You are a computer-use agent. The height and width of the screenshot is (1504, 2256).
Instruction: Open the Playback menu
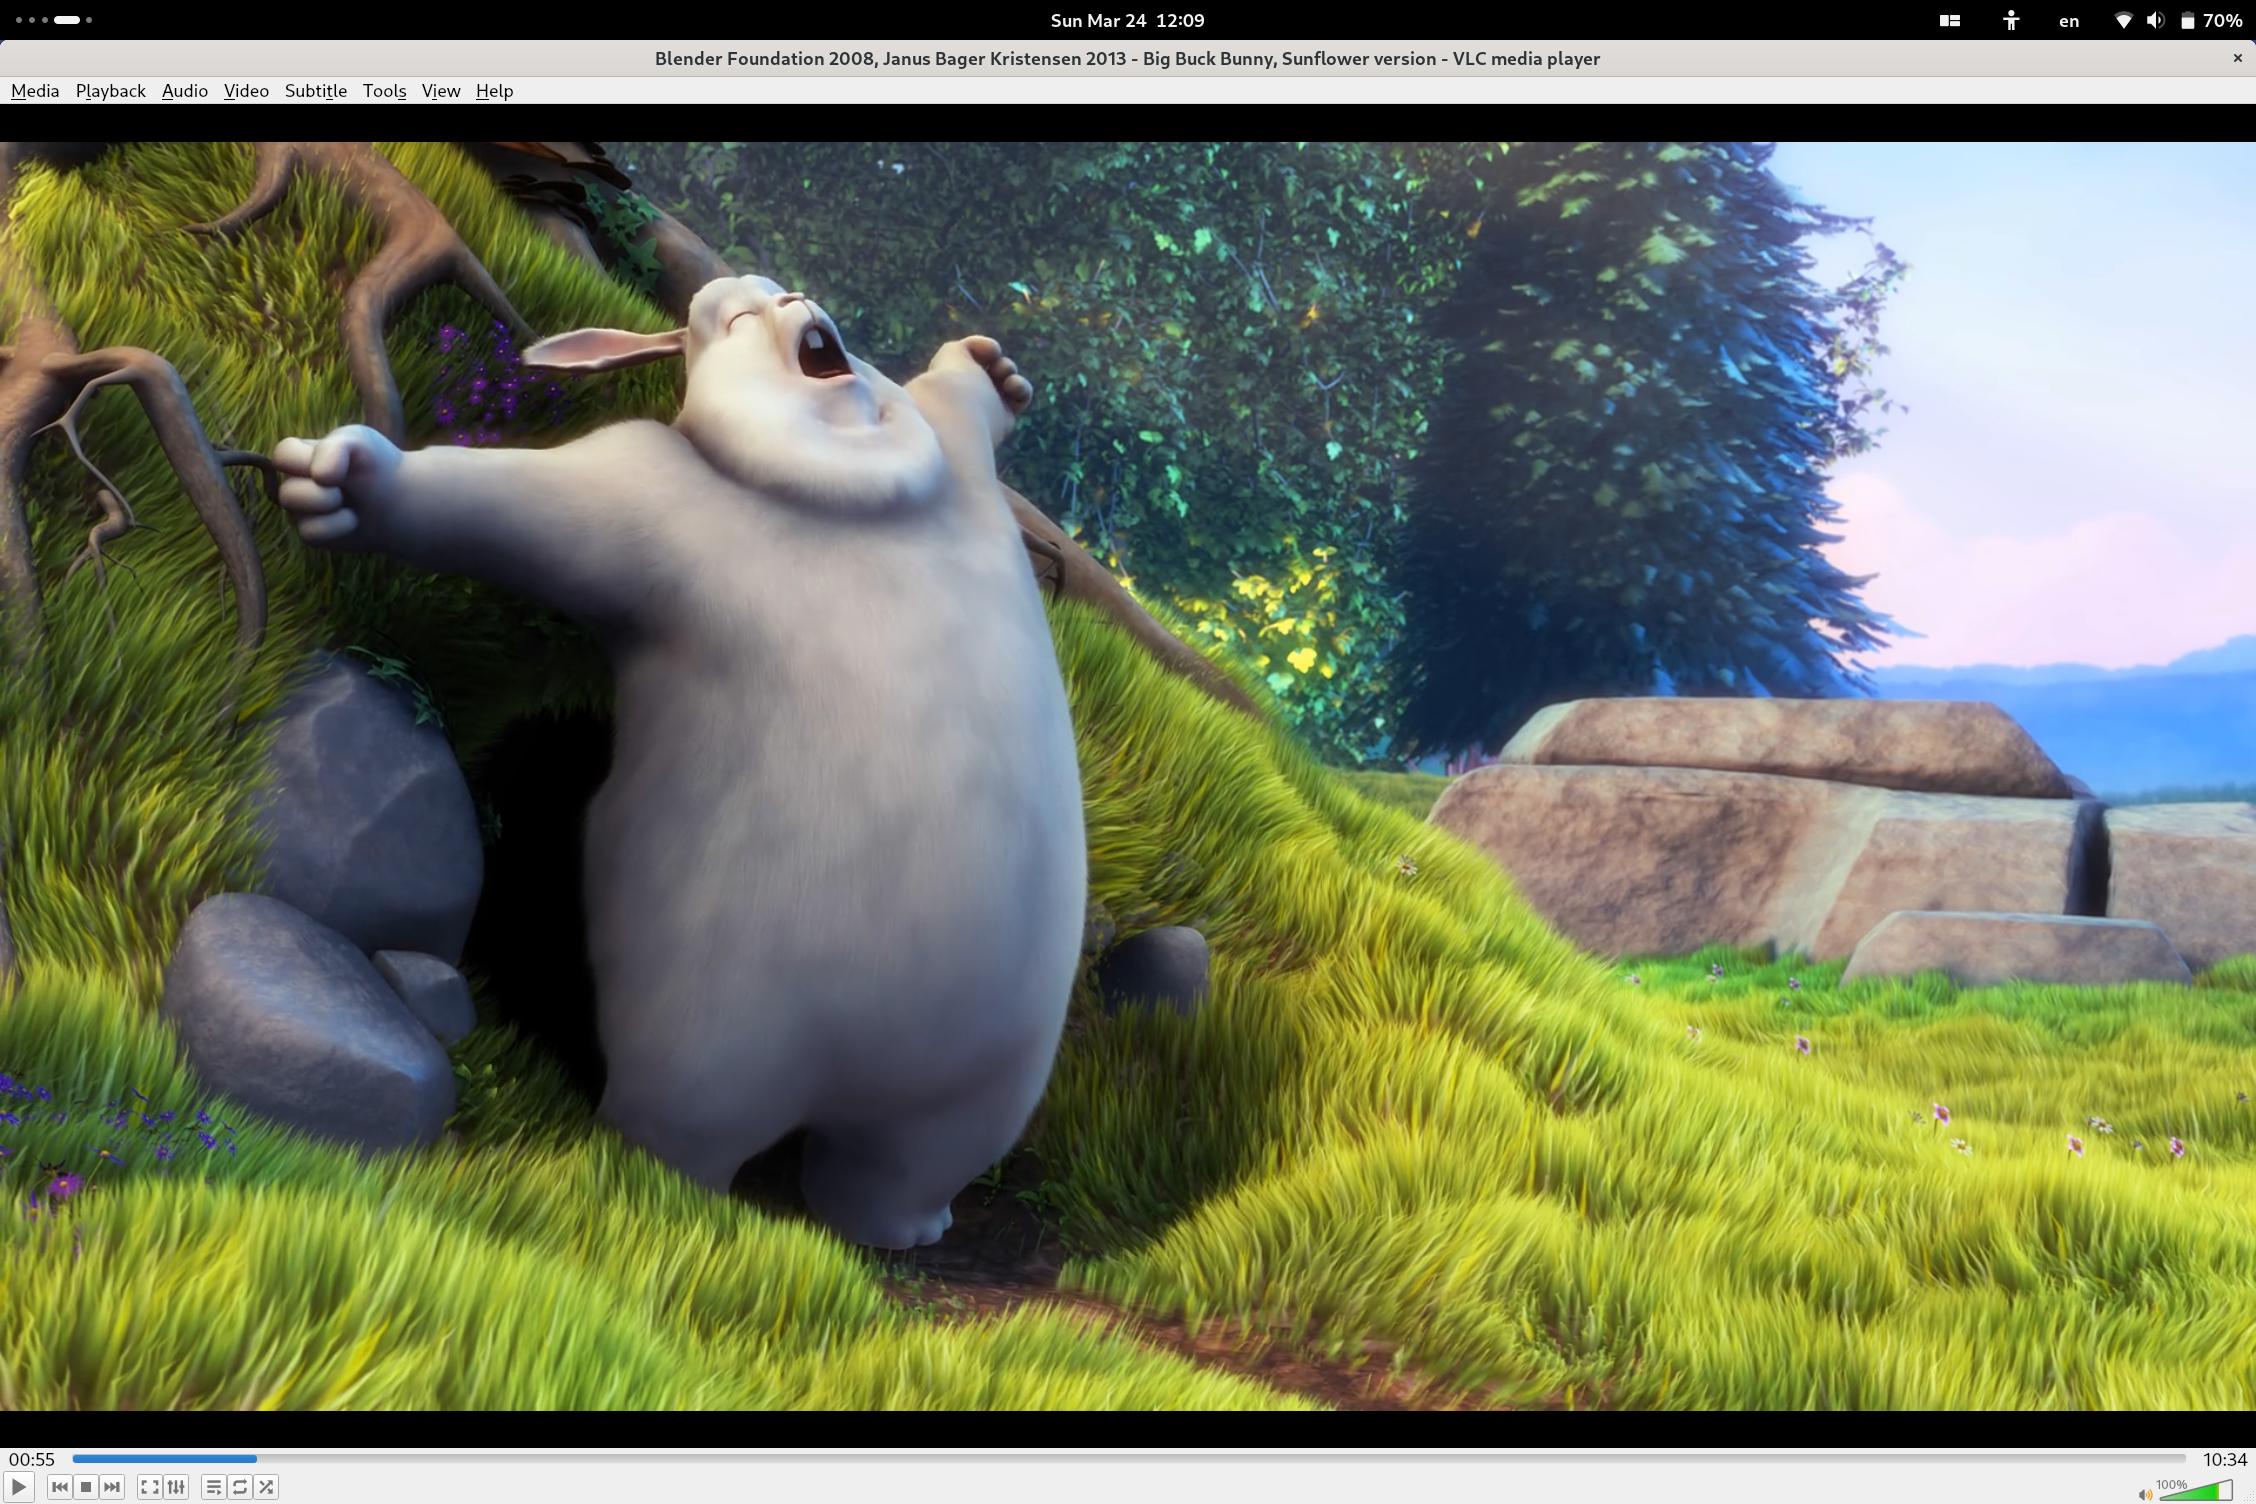[x=110, y=90]
